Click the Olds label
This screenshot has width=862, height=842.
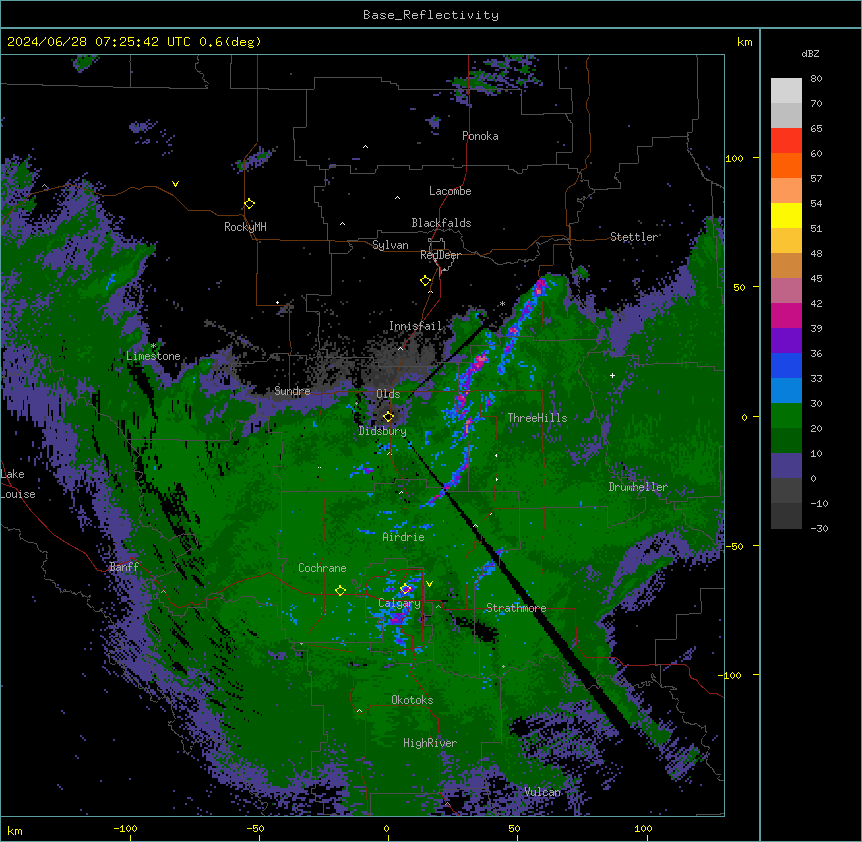coord(388,394)
